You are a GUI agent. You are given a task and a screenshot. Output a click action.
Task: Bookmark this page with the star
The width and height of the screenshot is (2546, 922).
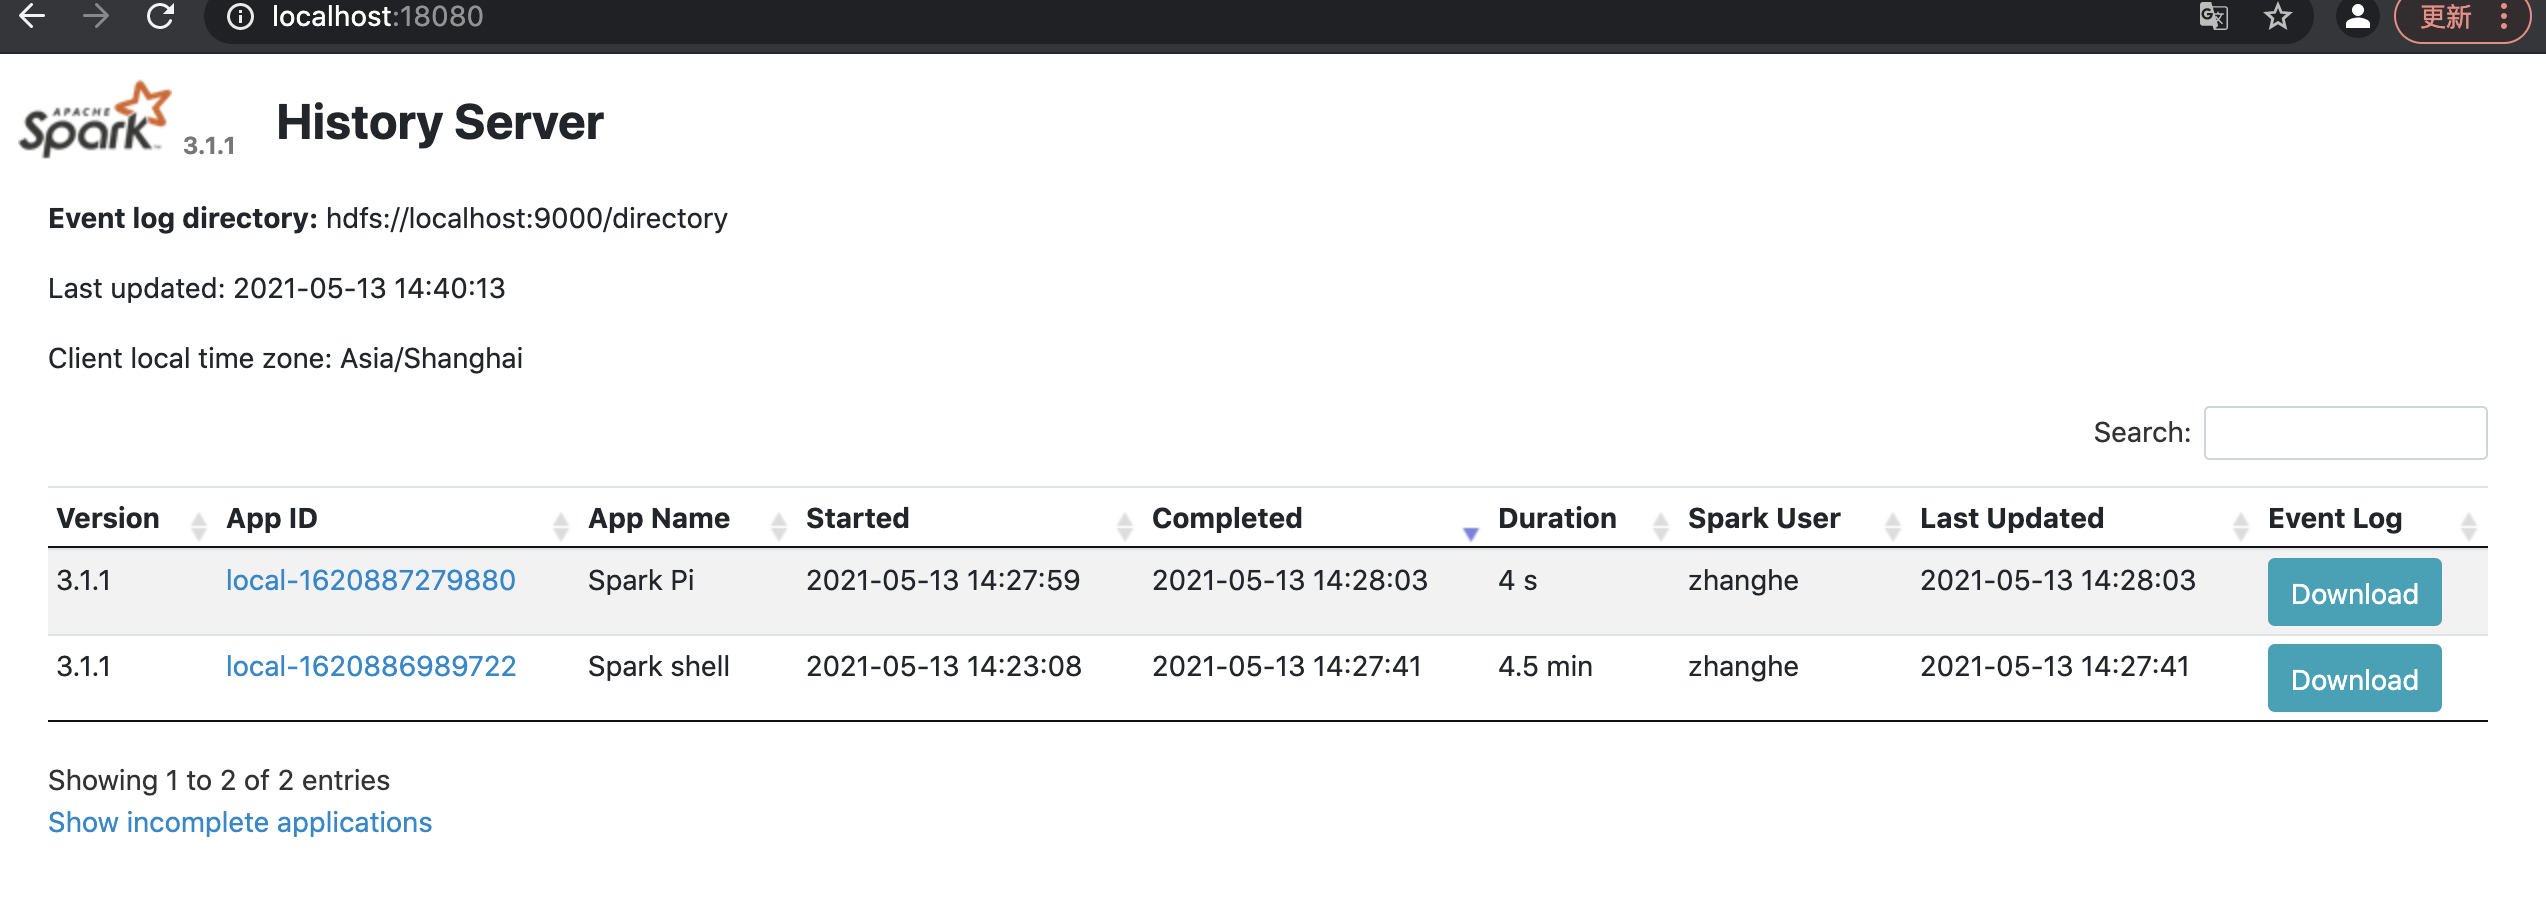coord(2278,17)
